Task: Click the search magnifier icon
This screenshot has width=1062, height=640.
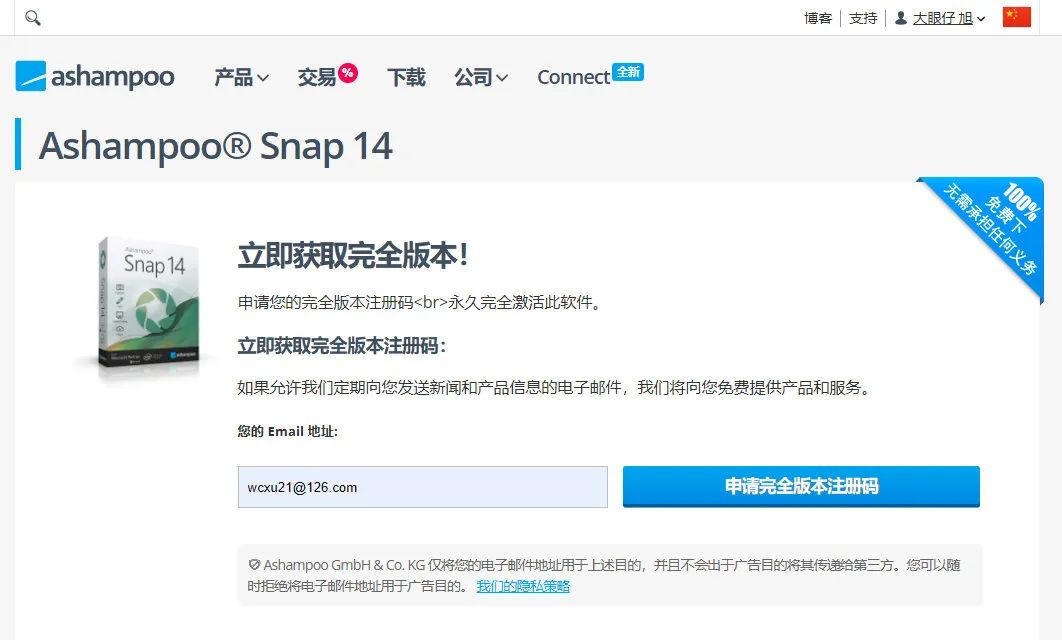Action: [x=33, y=18]
